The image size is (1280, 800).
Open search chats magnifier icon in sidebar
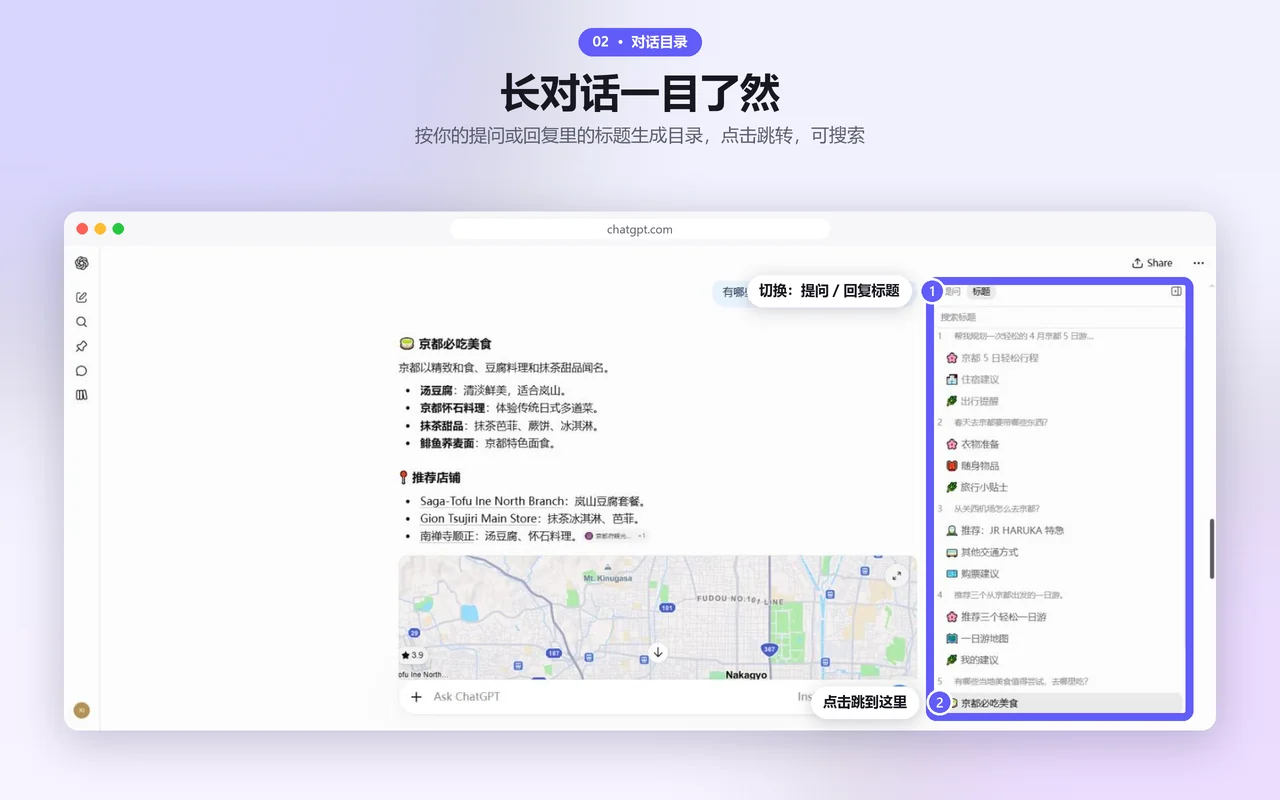tap(82, 322)
